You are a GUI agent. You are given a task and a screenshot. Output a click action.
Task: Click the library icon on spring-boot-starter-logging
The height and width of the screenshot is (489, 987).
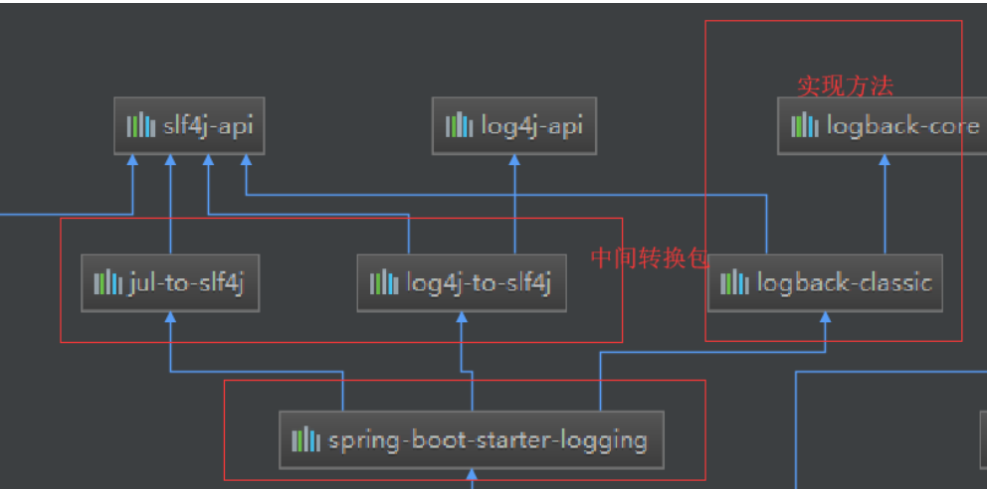click(x=307, y=440)
